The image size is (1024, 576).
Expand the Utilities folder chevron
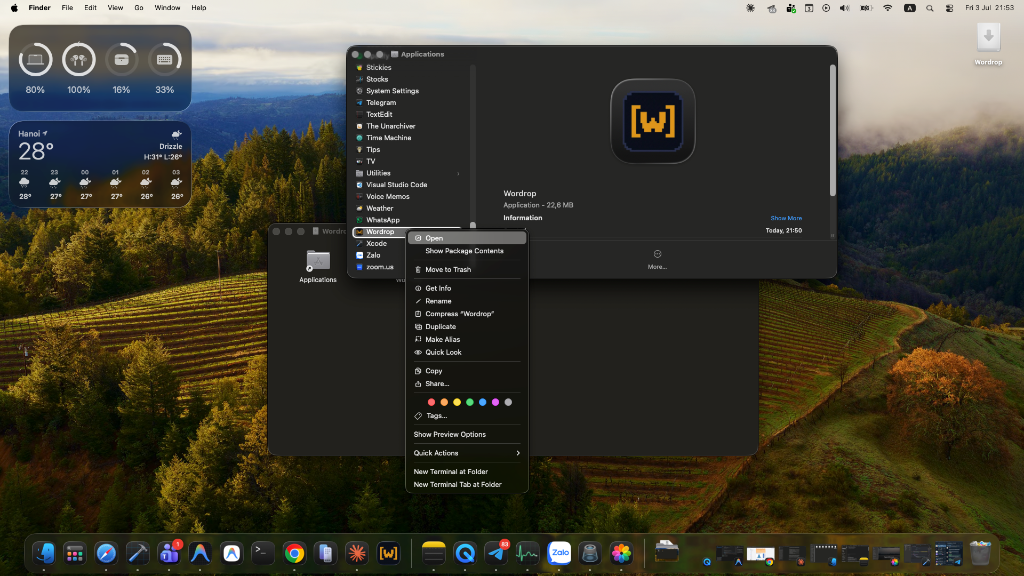point(458,173)
